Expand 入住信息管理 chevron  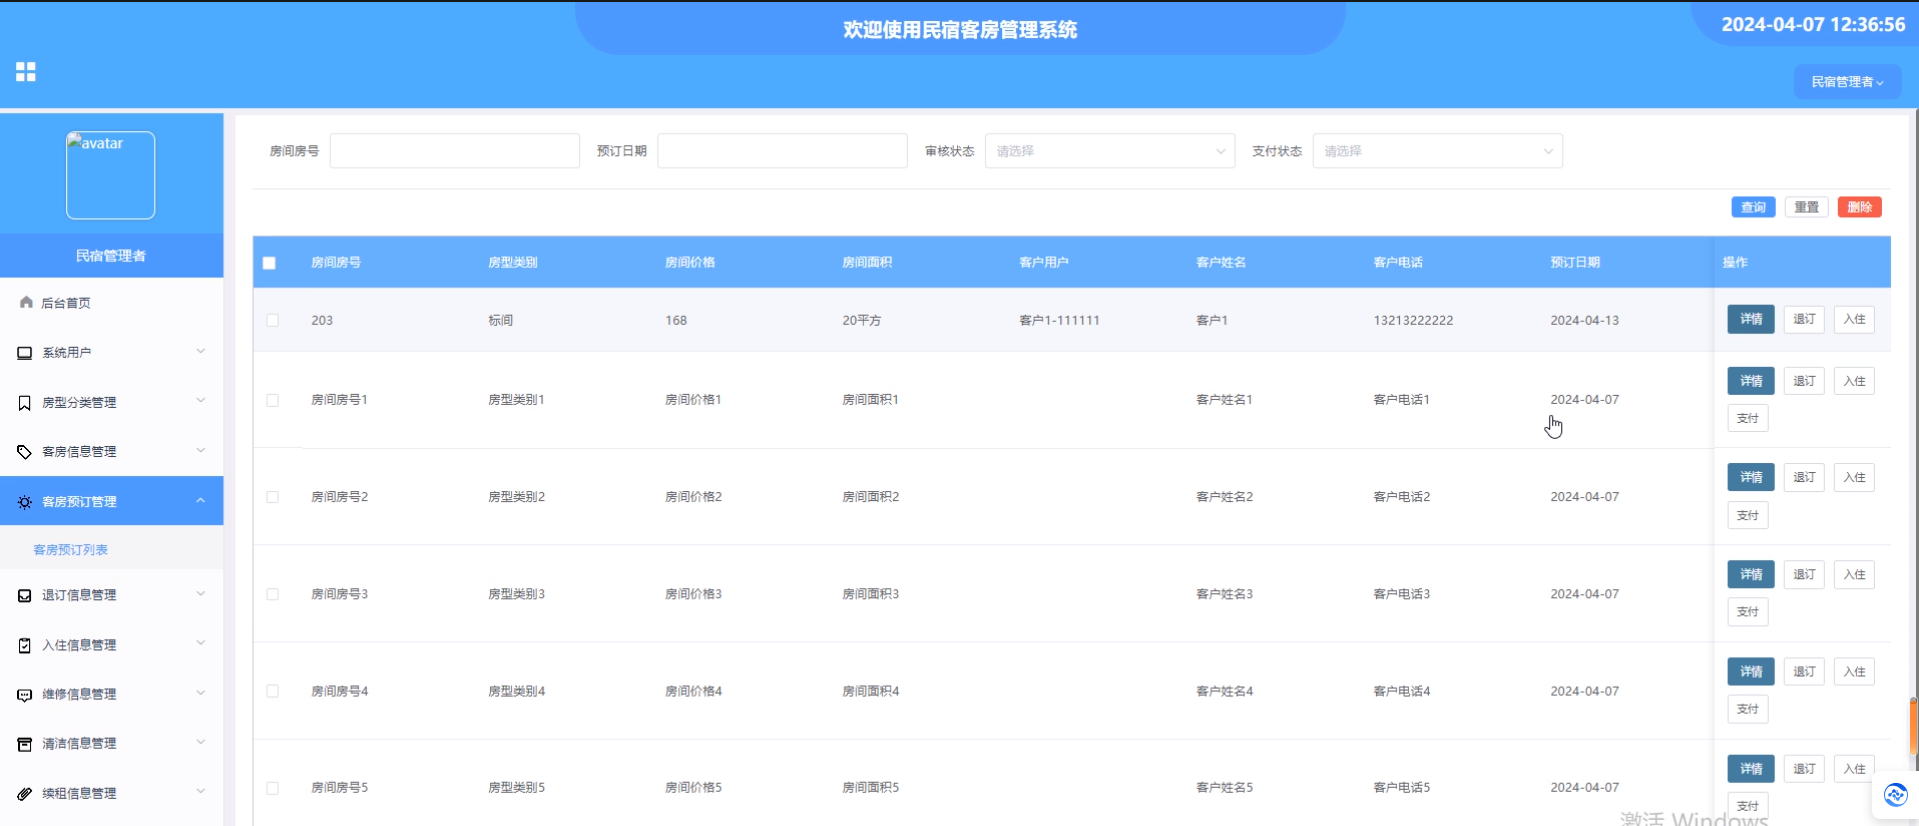pos(201,643)
